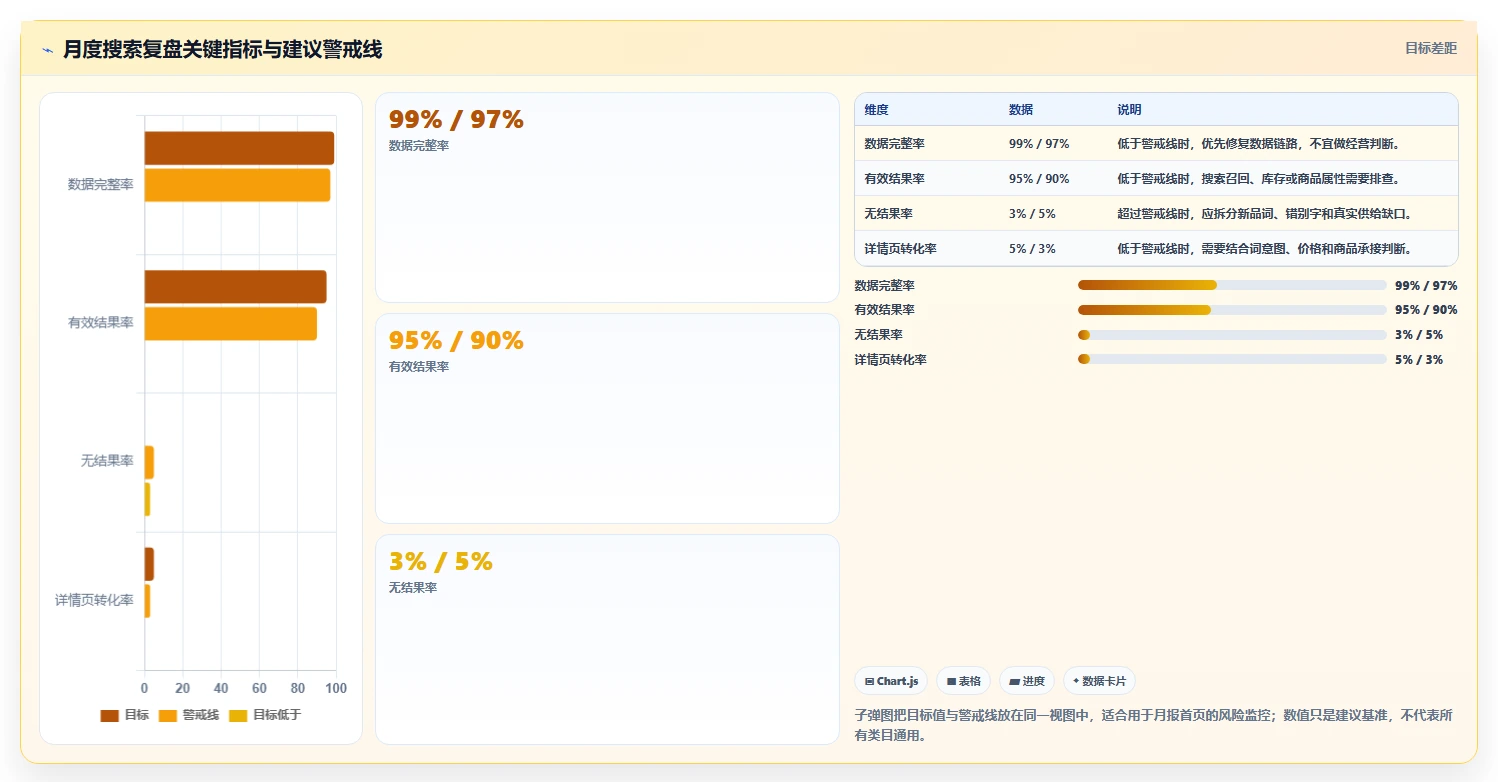The height and width of the screenshot is (782, 1498).
Task: Click the Chart.js chip
Action: pos(891,681)
